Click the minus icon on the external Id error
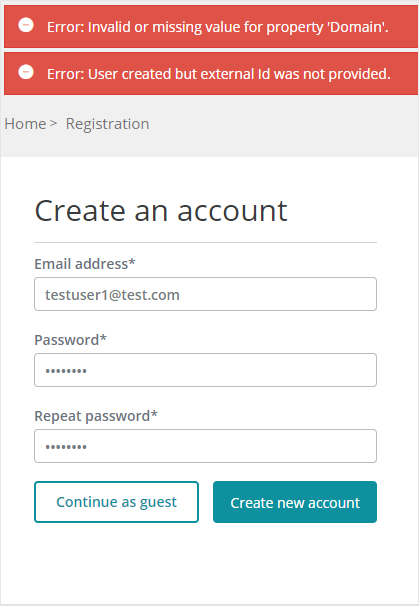The height and width of the screenshot is (606, 419). [26, 72]
